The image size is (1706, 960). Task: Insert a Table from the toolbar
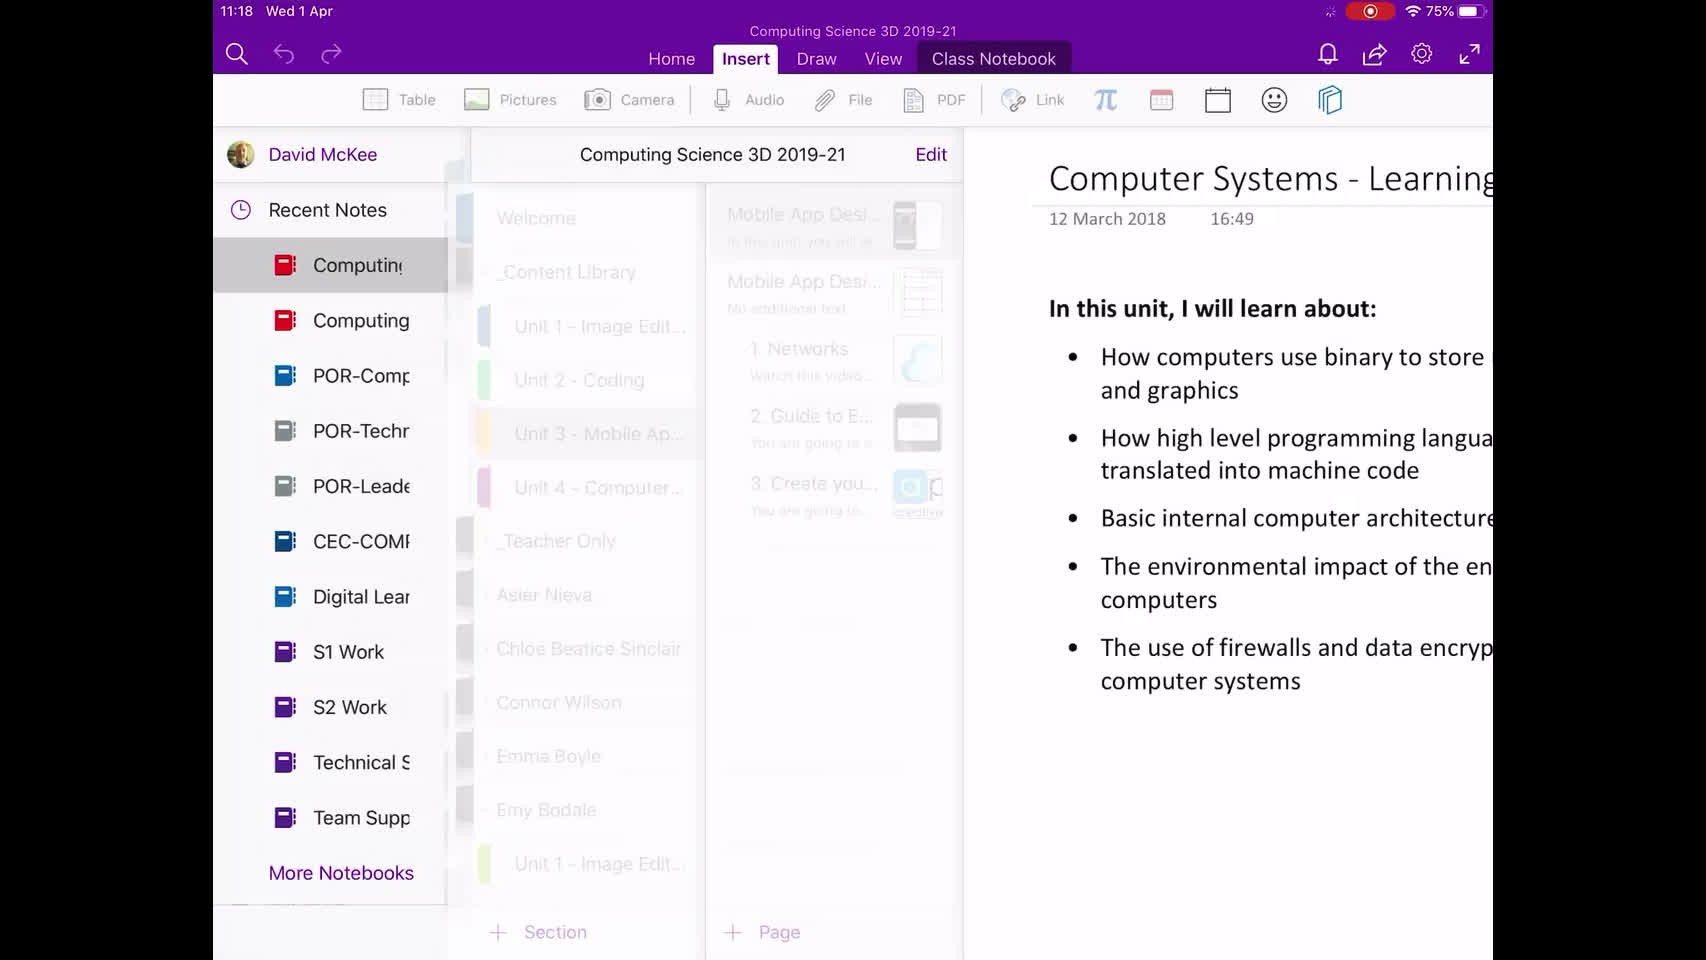pos(399,100)
